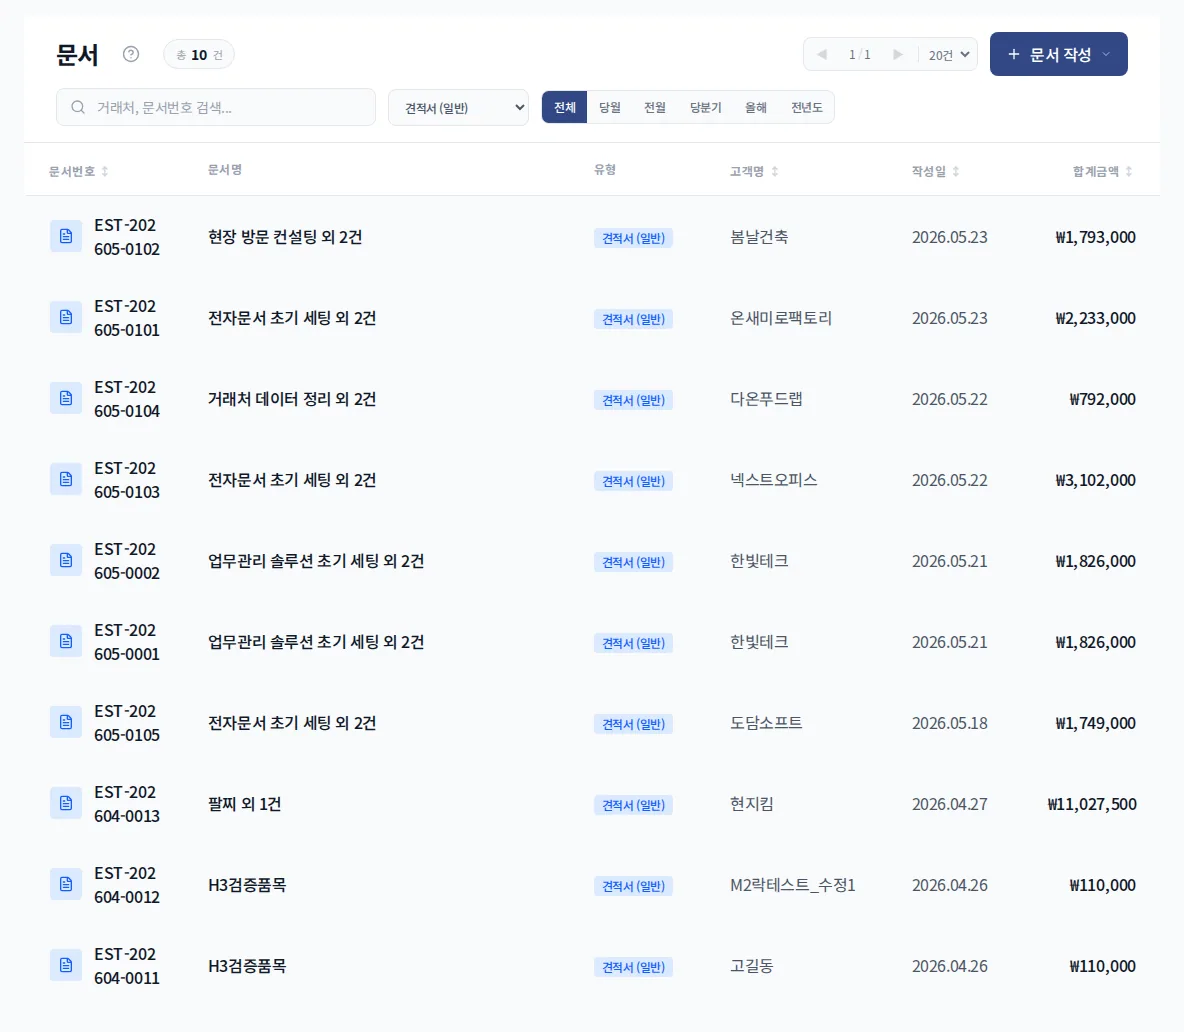Open H3검증품목 document for M2락테스트_수정1
Image resolution: width=1184 pixels, height=1032 pixels.
247,885
